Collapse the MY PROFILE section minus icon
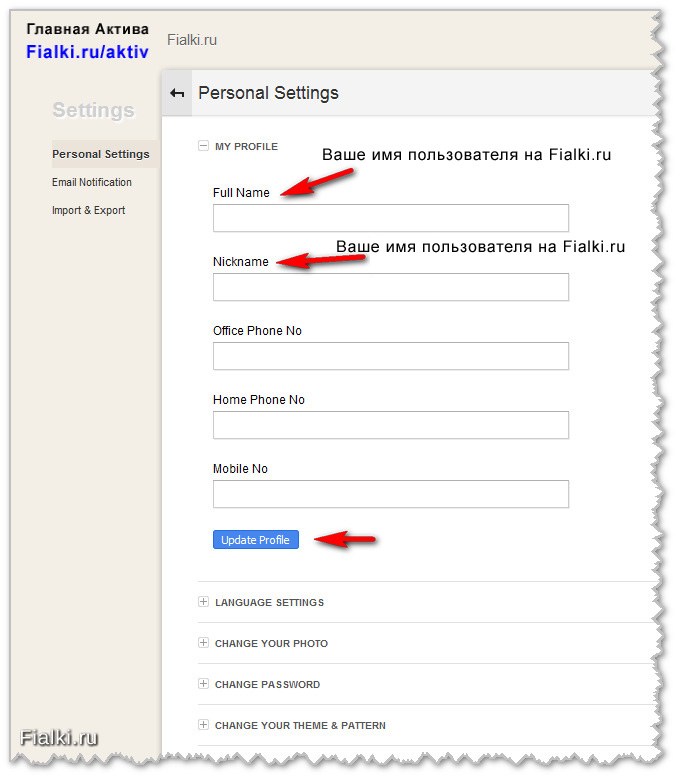Viewport: 680px width, 781px height. (203, 146)
